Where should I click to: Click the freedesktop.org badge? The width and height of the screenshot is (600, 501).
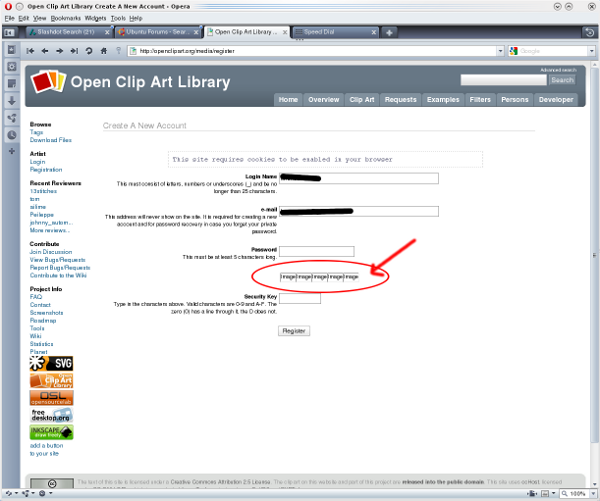click(x=51, y=414)
